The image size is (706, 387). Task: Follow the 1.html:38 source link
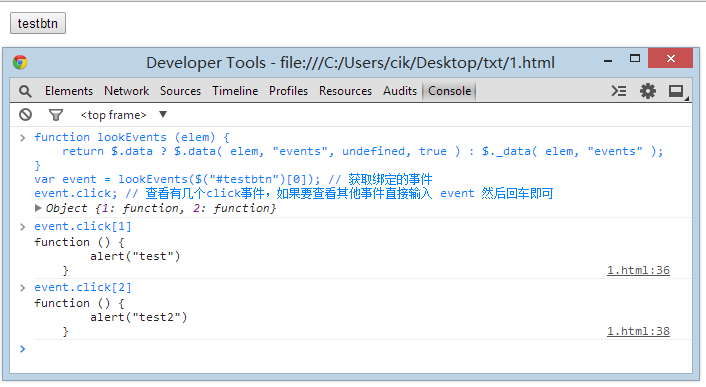(638, 331)
